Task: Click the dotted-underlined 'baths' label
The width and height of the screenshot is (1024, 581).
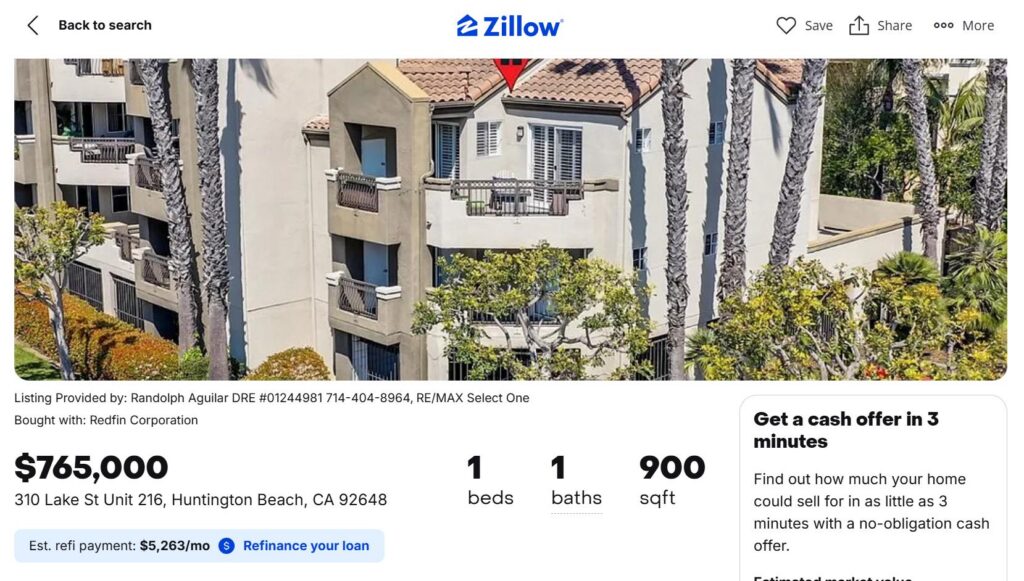Action: (576, 498)
